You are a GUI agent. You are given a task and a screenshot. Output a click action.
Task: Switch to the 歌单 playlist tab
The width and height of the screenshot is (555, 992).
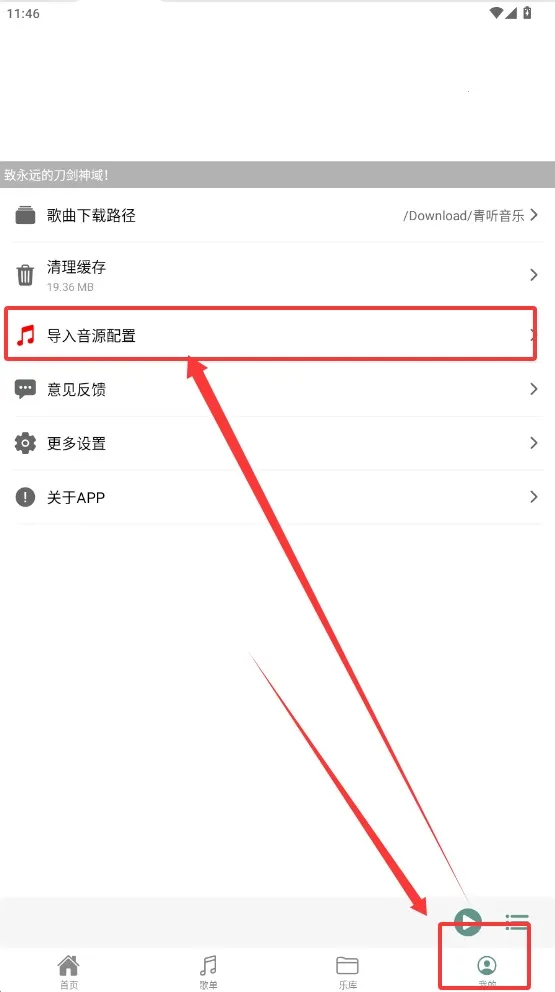click(208, 971)
